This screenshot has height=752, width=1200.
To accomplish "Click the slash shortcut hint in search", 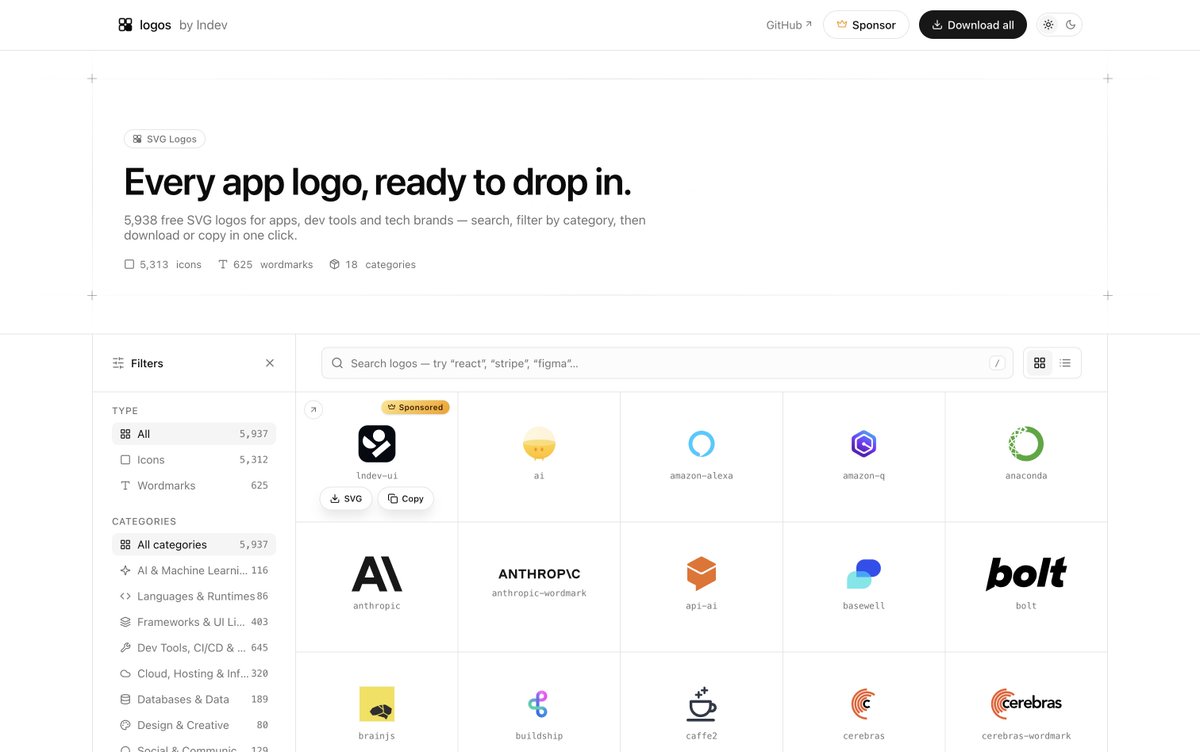I will (997, 363).
